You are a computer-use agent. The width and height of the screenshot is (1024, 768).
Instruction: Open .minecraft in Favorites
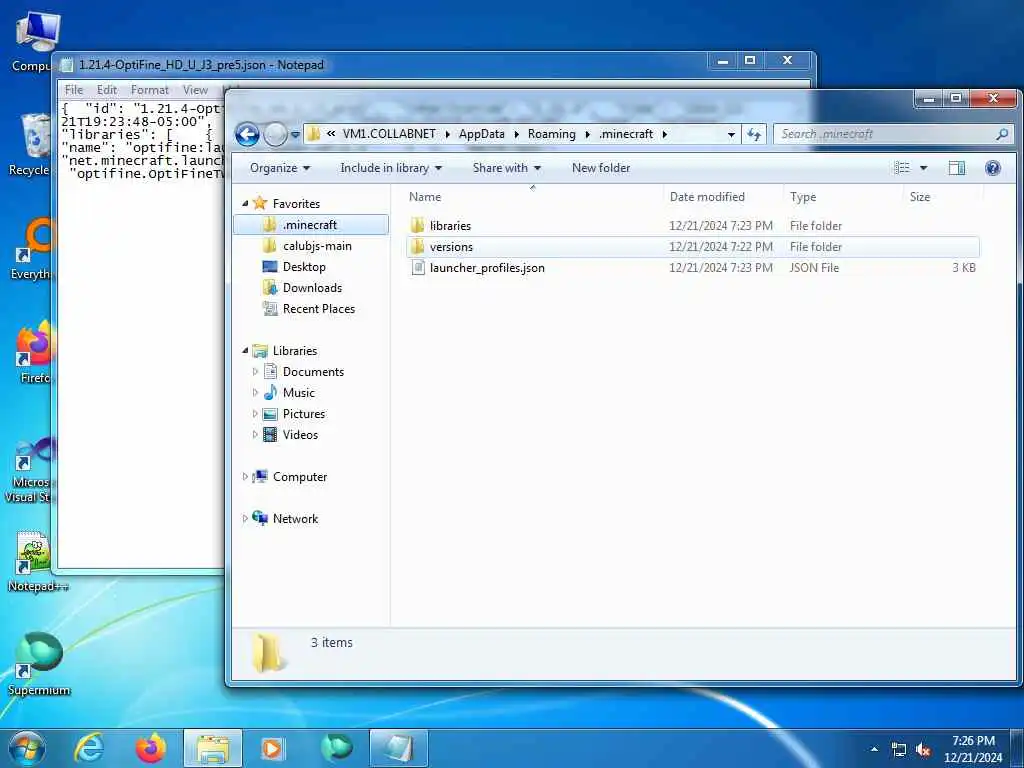pyautogui.click(x=310, y=225)
